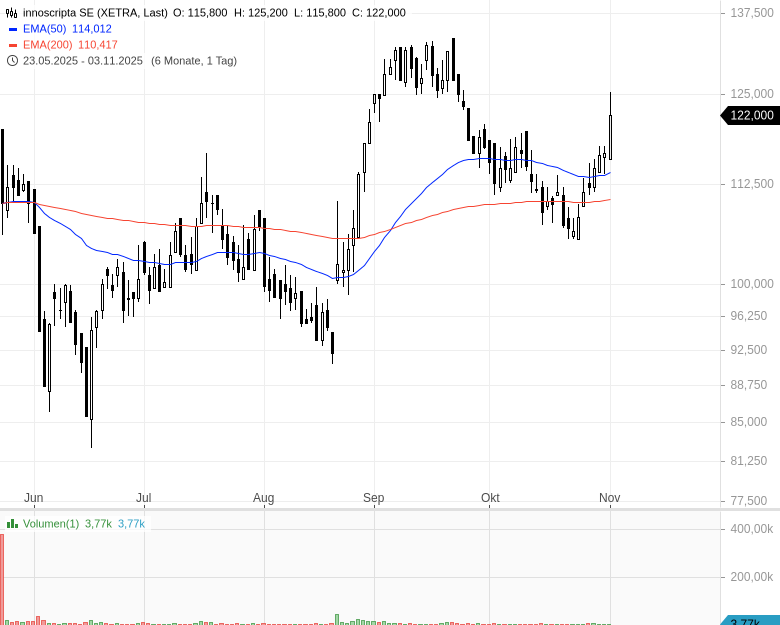Click the 400,00k volume axis label
Image resolution: width=780 pixels, height=625 pixels.
(x=752, y=528)
